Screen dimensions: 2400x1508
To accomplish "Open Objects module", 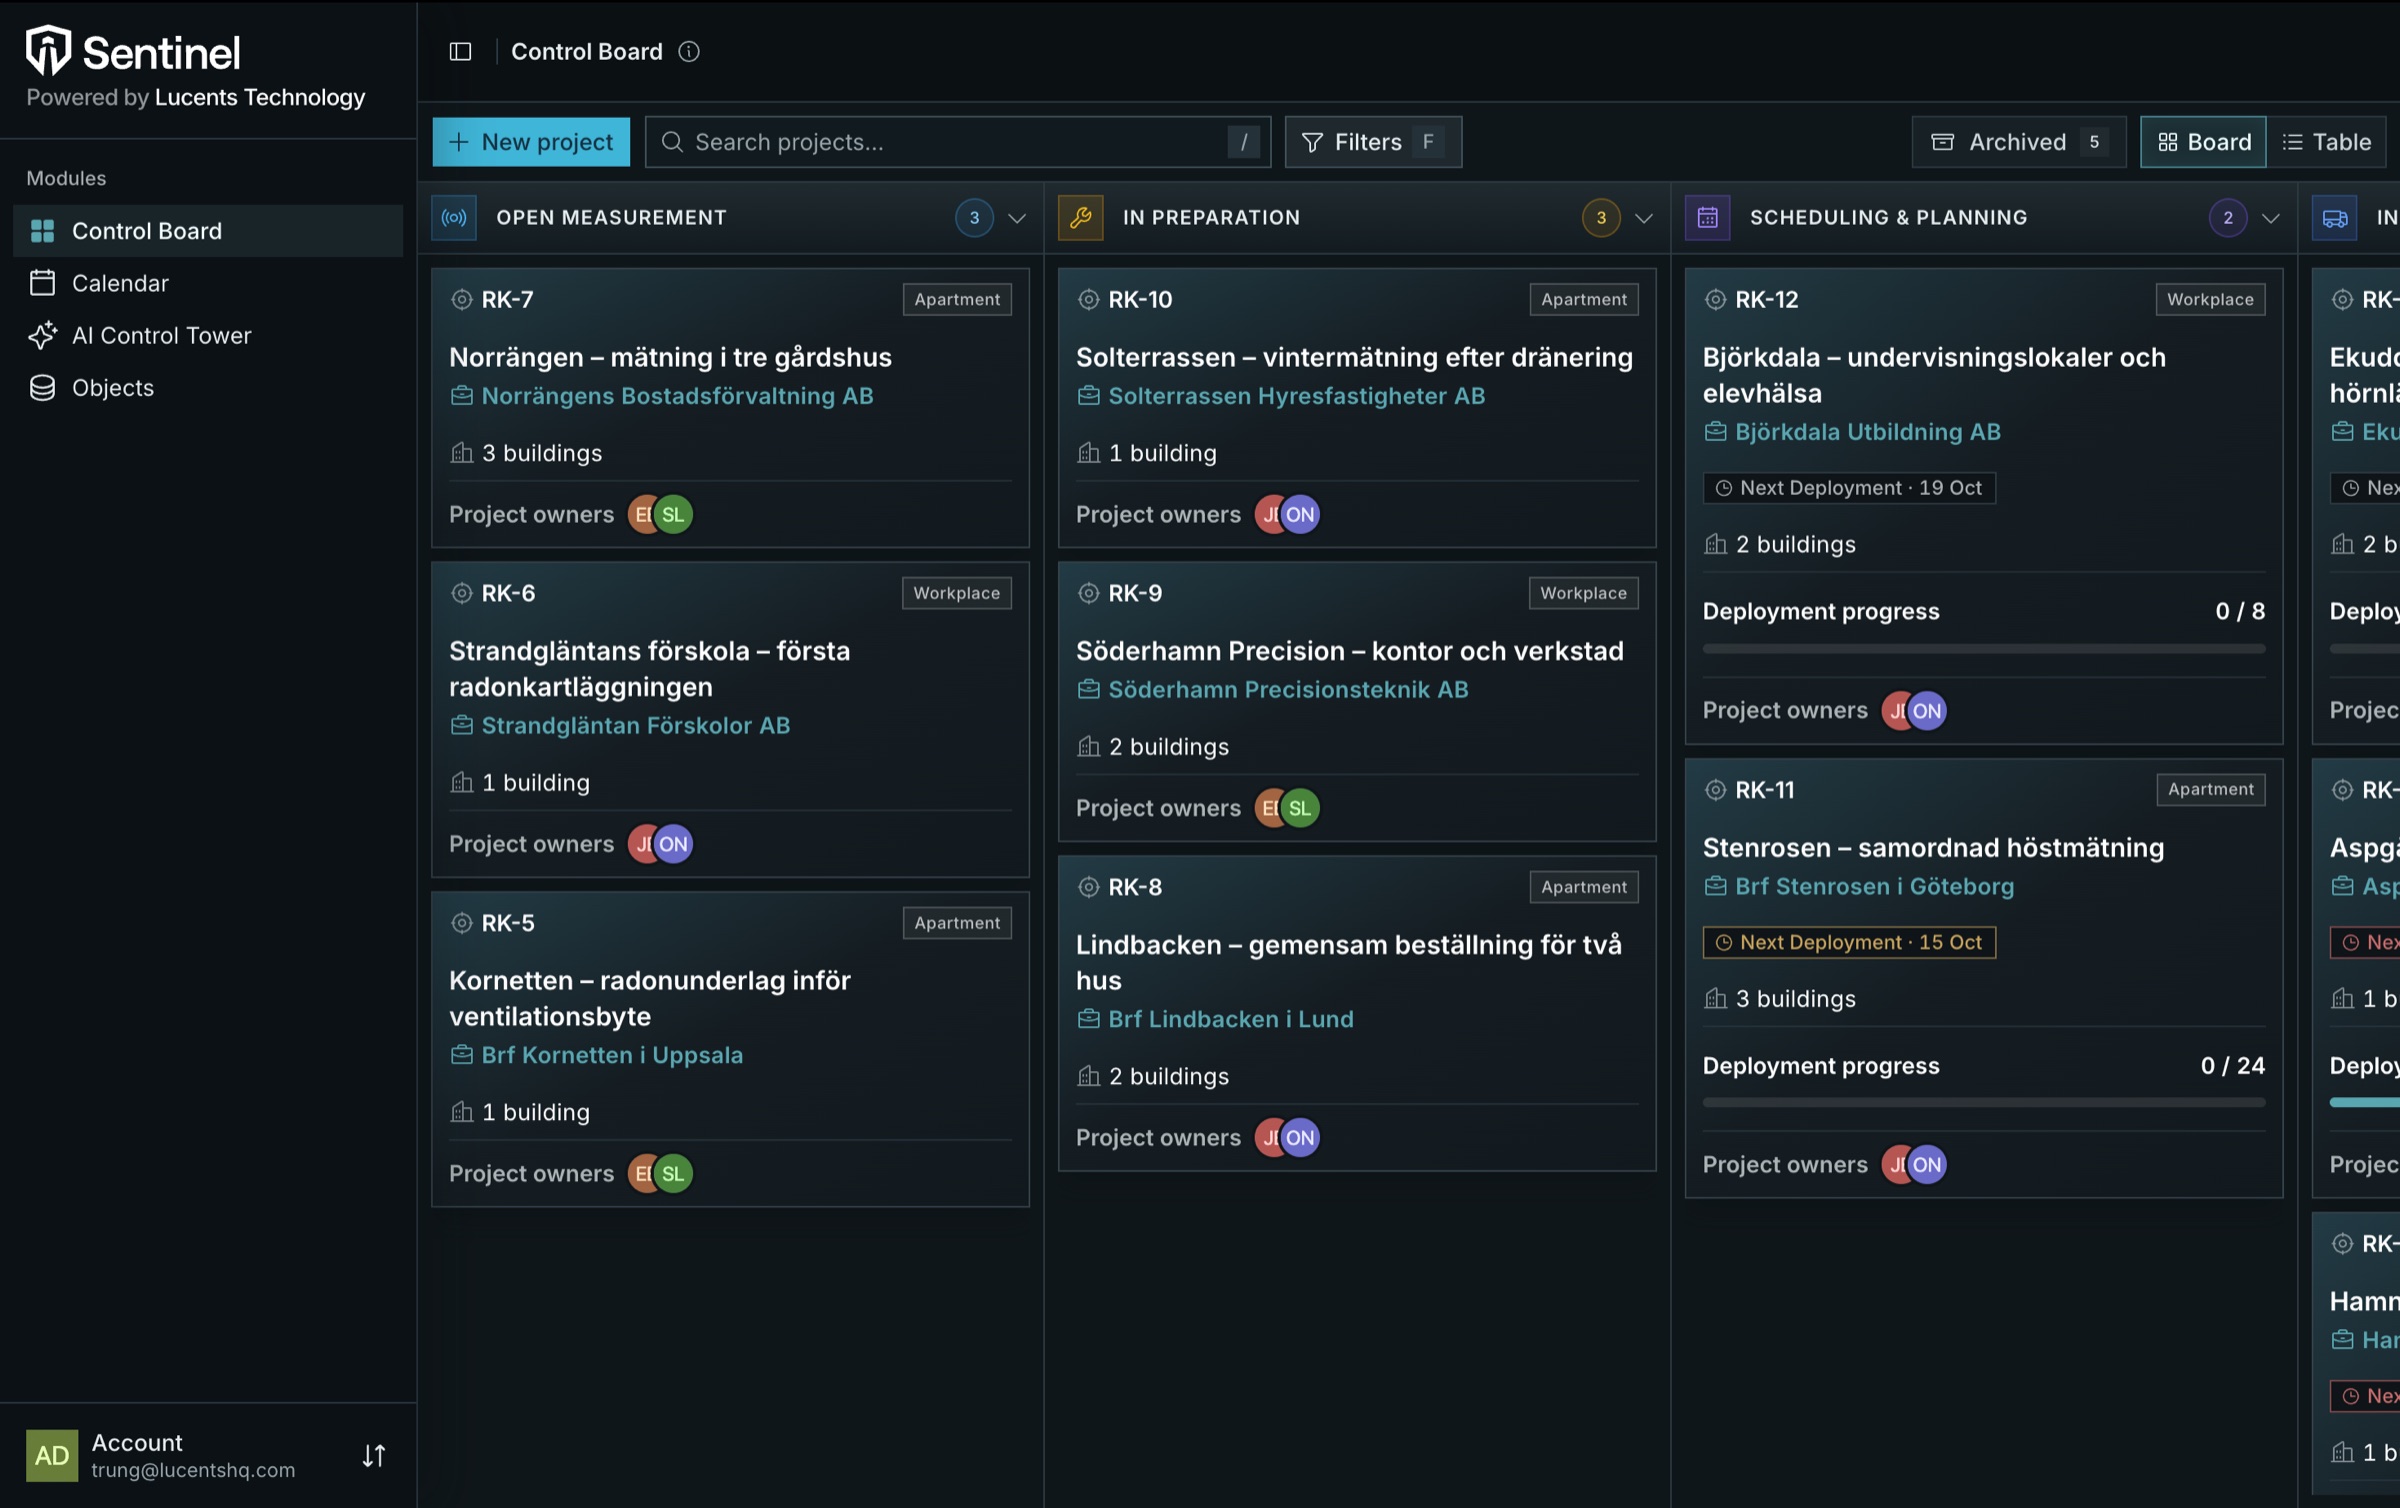I will coord(208,387).
